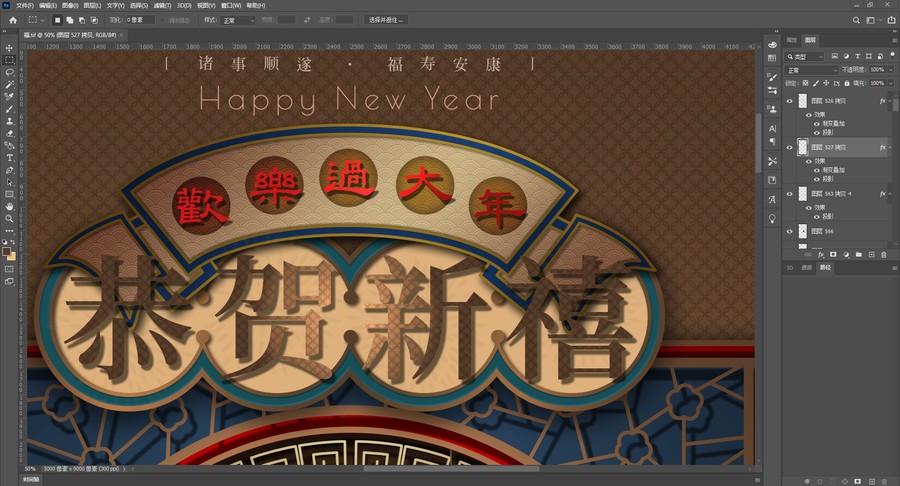Click background tan color swatch
900x486 pixels.
(12, 256)
